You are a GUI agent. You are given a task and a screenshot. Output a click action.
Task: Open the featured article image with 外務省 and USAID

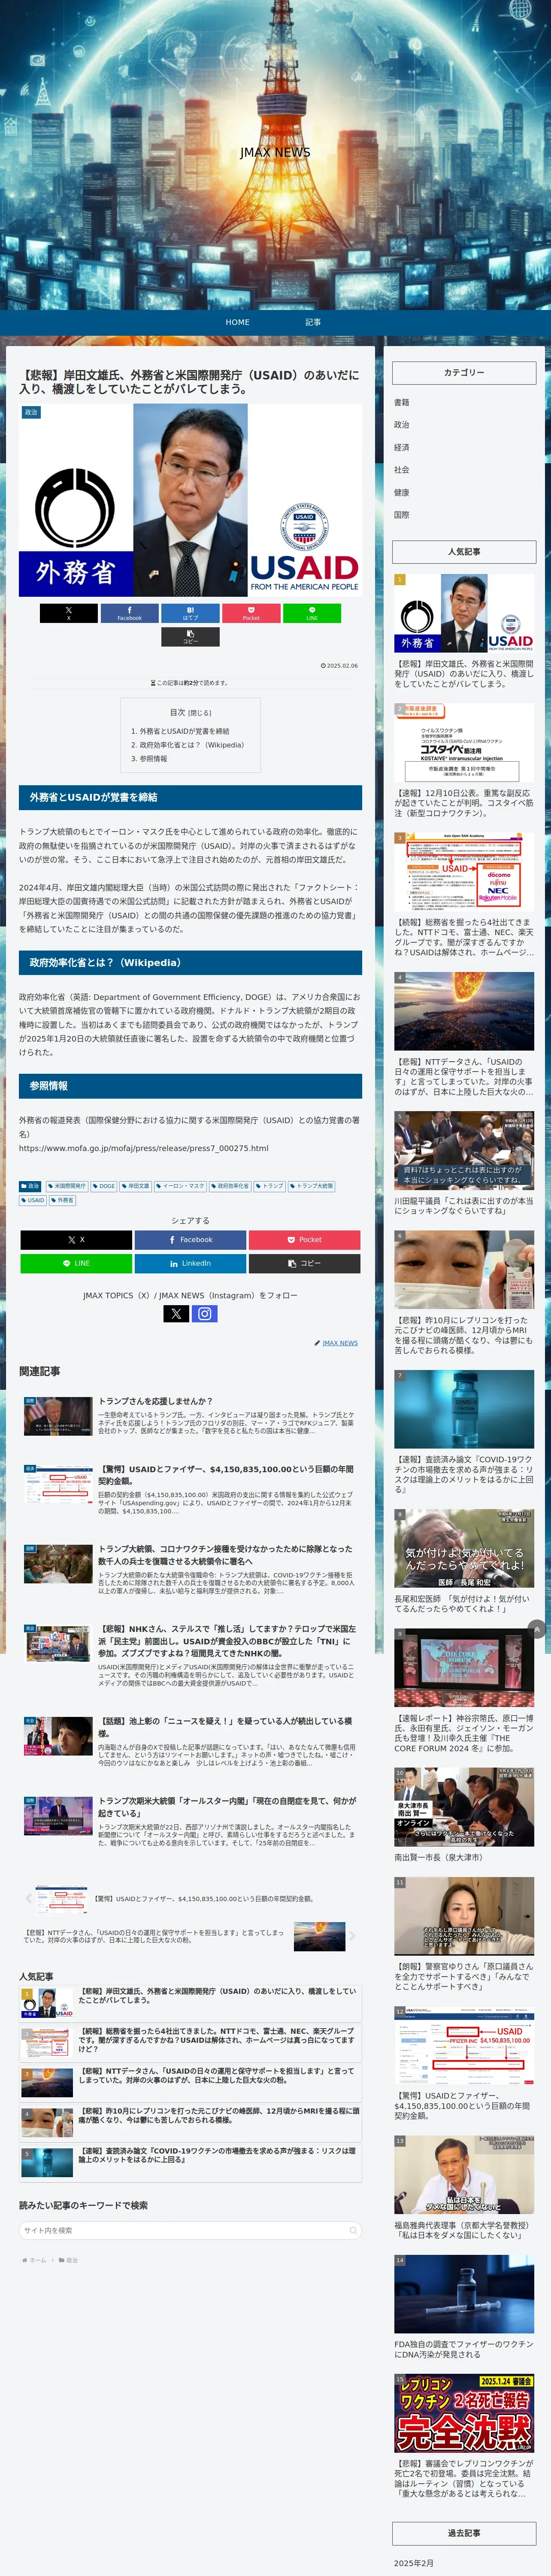point(190,500)
